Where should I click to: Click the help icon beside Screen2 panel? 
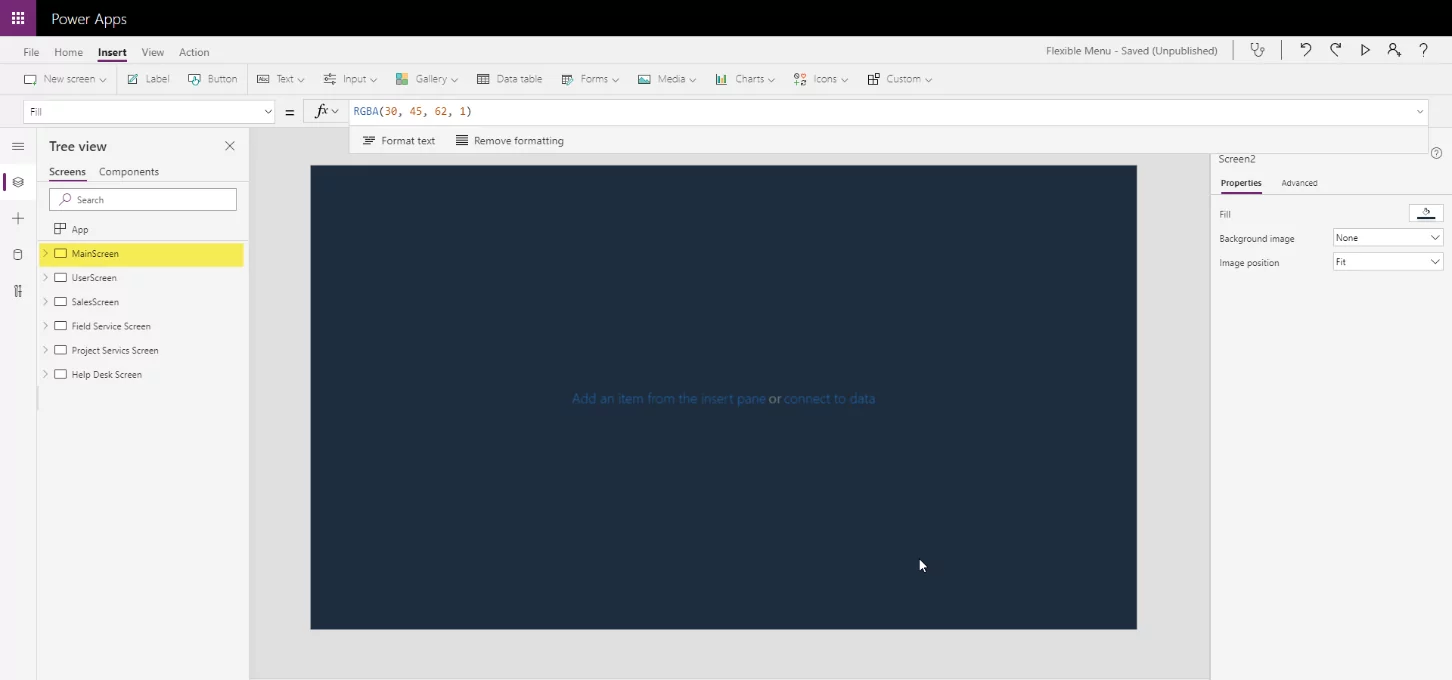(1437, 153)
